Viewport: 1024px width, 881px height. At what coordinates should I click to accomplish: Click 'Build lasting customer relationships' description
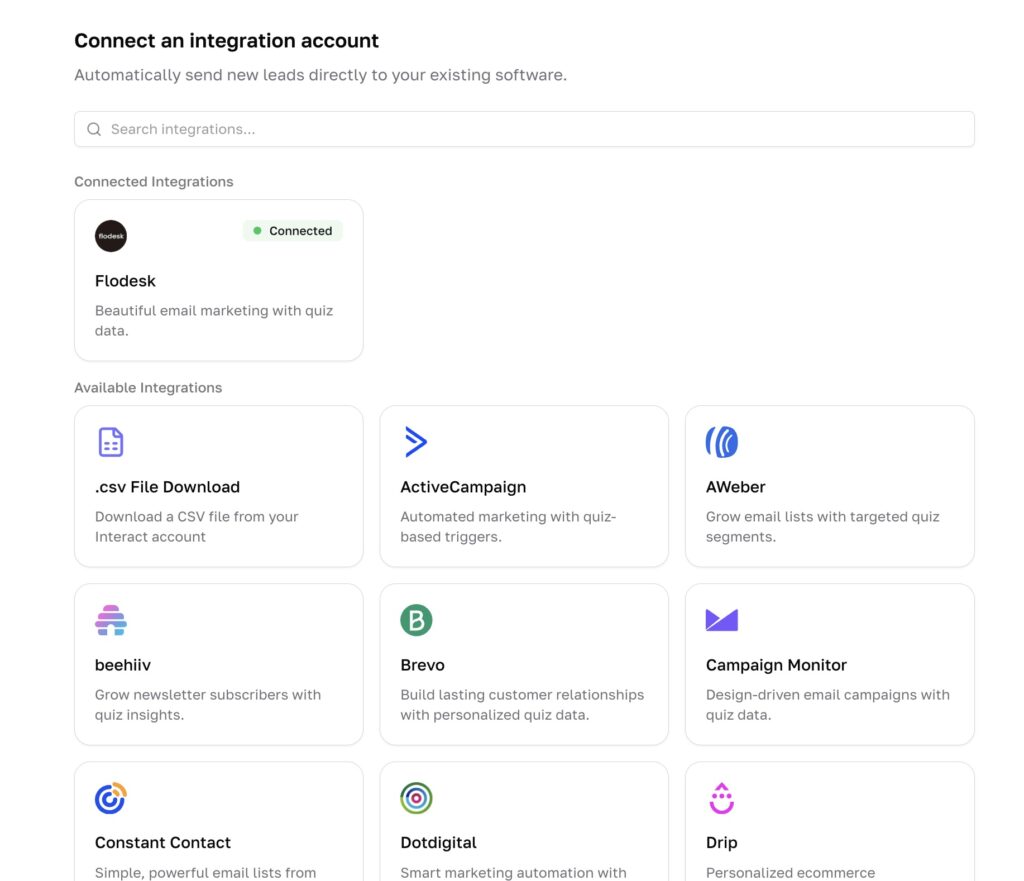(522, 694)
